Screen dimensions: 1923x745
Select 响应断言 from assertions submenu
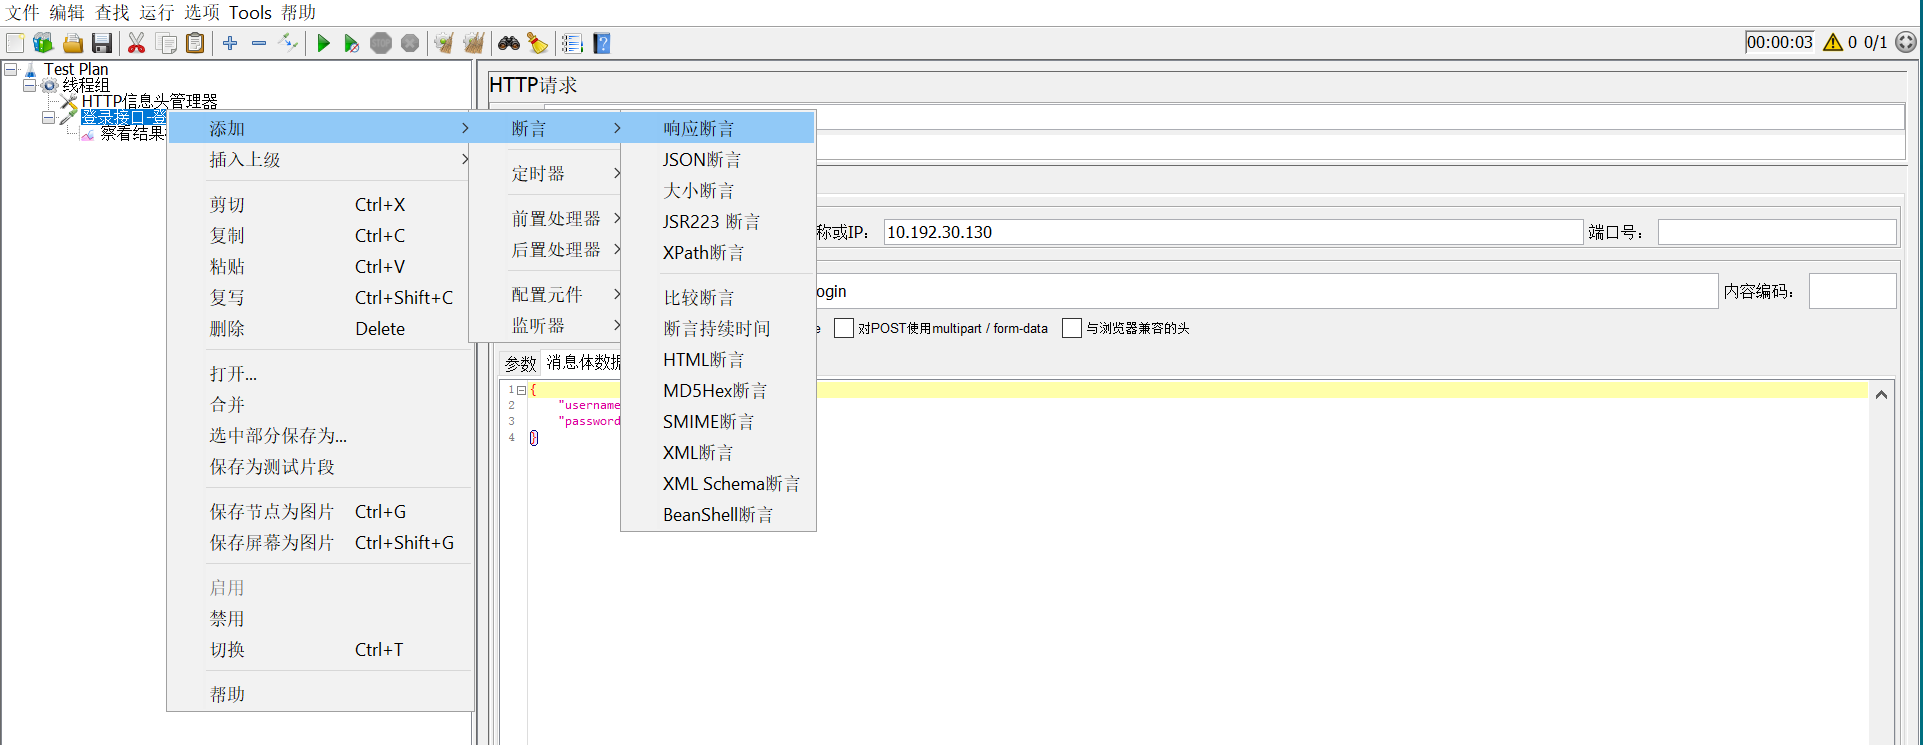[x=718, y=128]
